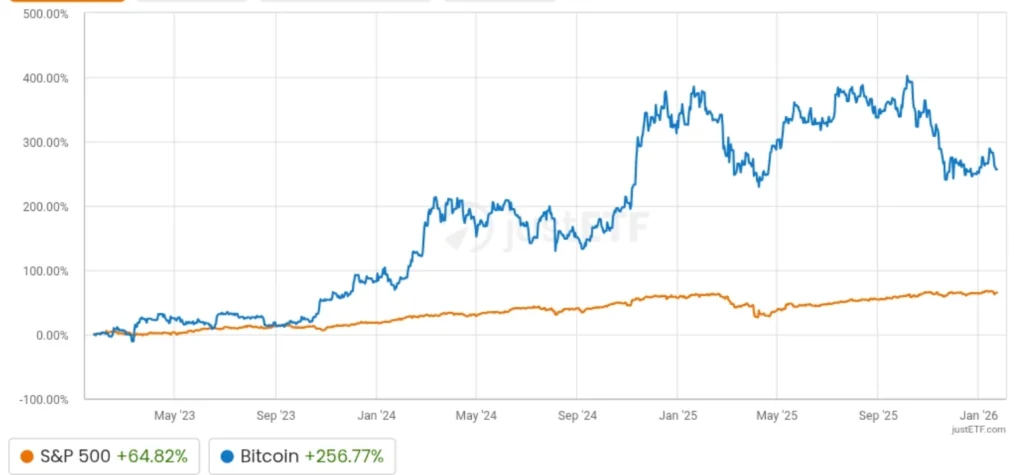Screen dimensions: 1024x475
Task: Click the orange S&P 500 legend dot
Action: tap(27, 456)
